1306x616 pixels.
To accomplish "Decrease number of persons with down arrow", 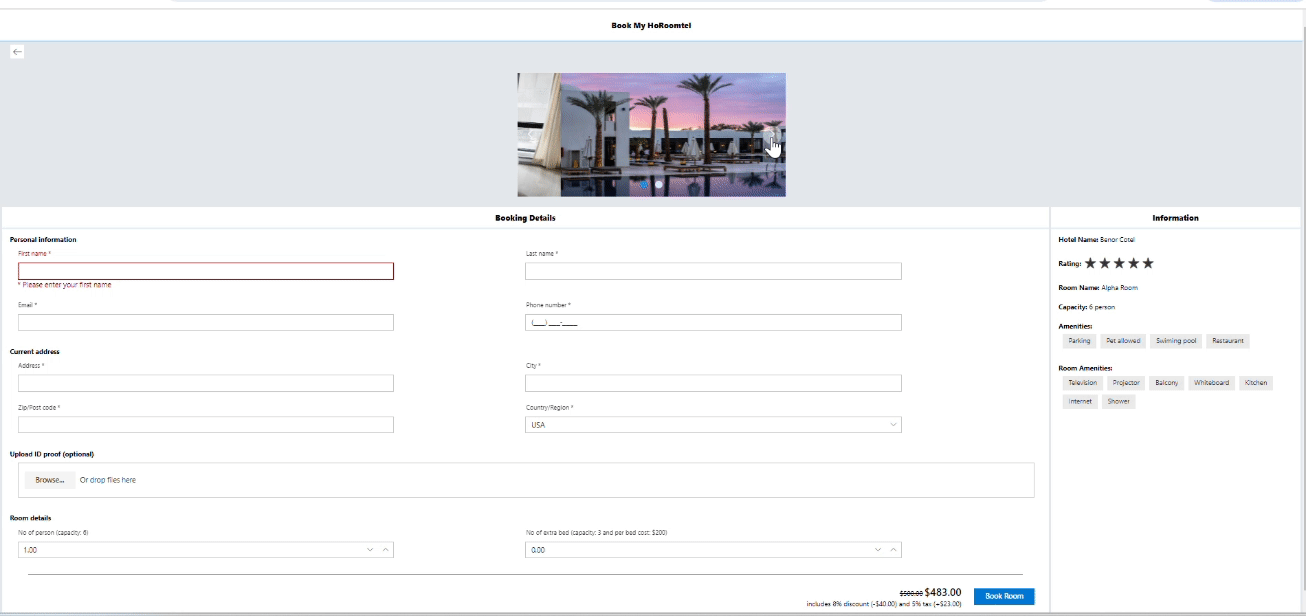I will pyautogui.click(x=370, y=550).
